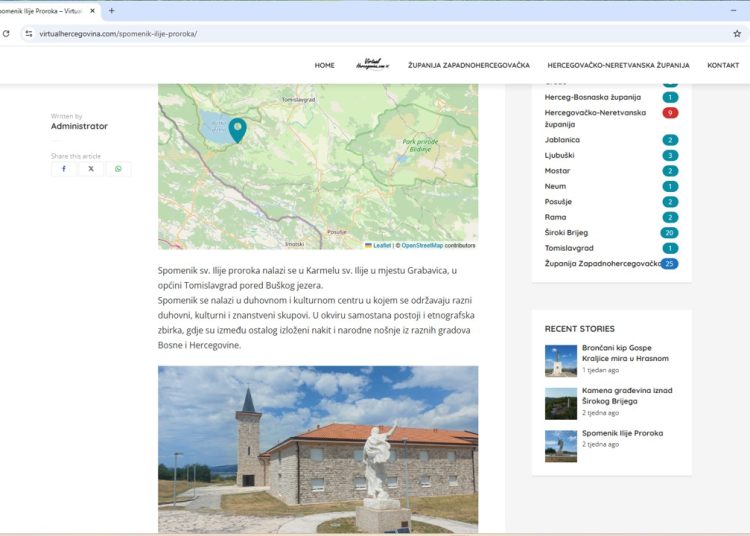This screenshot has height=536, width=750.
Task: Open Tomislavgrad category
Action: [569, 248]
